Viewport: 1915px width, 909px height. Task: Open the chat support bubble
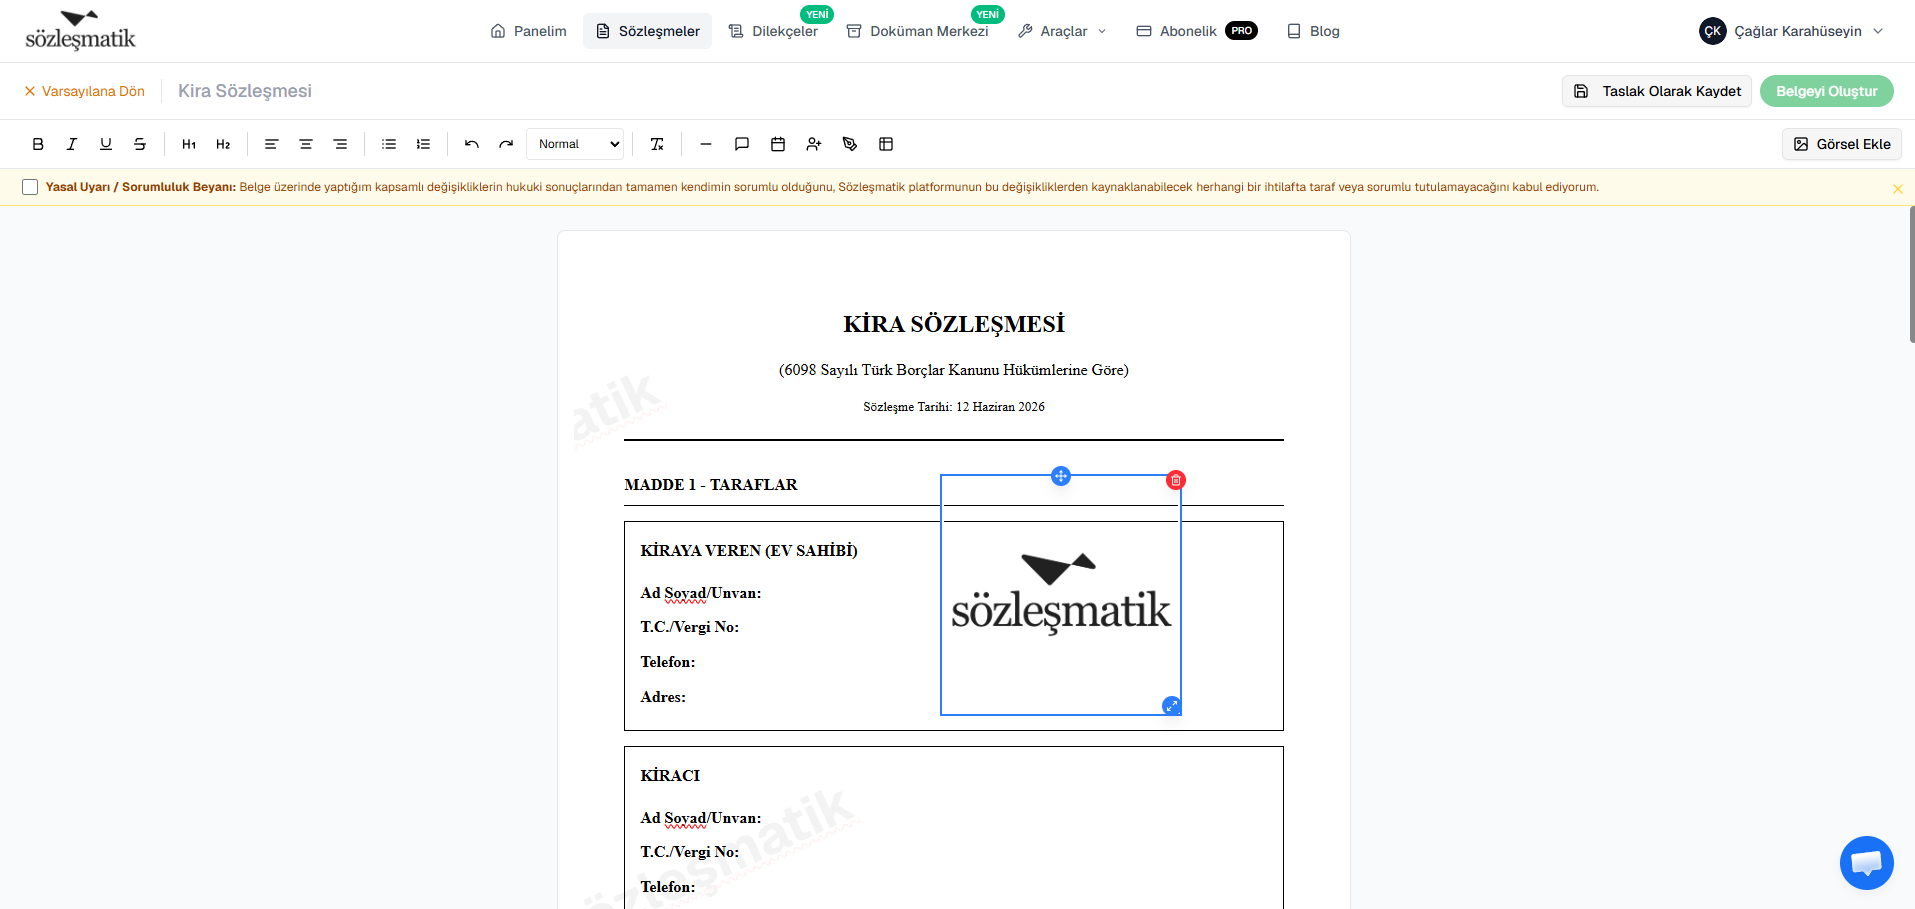click(x=1866, y=862)
